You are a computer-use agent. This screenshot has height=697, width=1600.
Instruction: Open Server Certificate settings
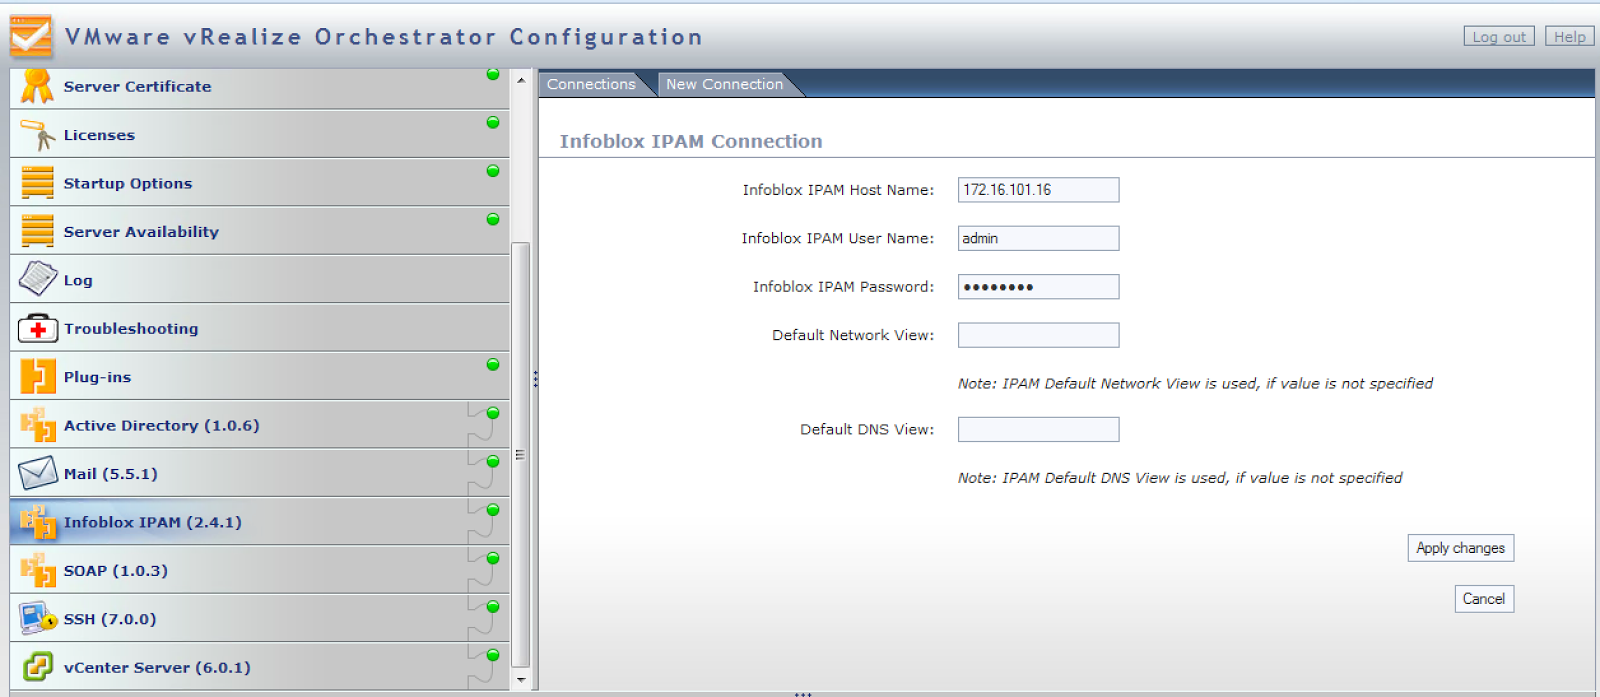pos(260,86)
